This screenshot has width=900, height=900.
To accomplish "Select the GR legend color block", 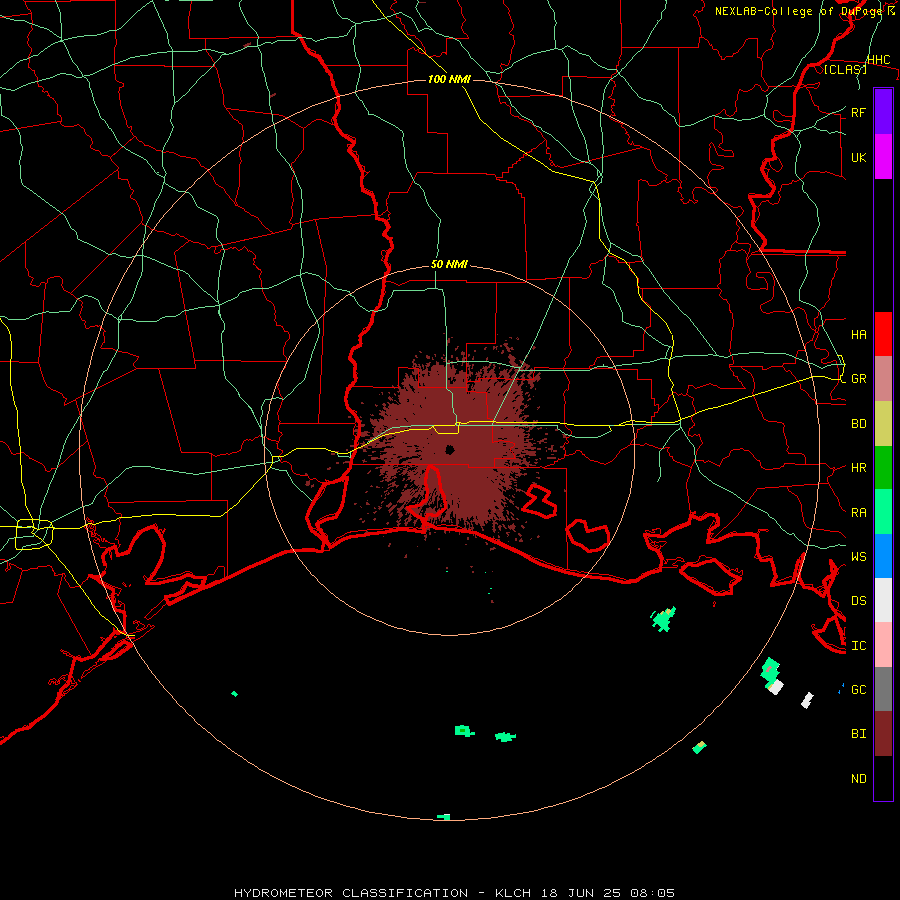I will 883,378.
